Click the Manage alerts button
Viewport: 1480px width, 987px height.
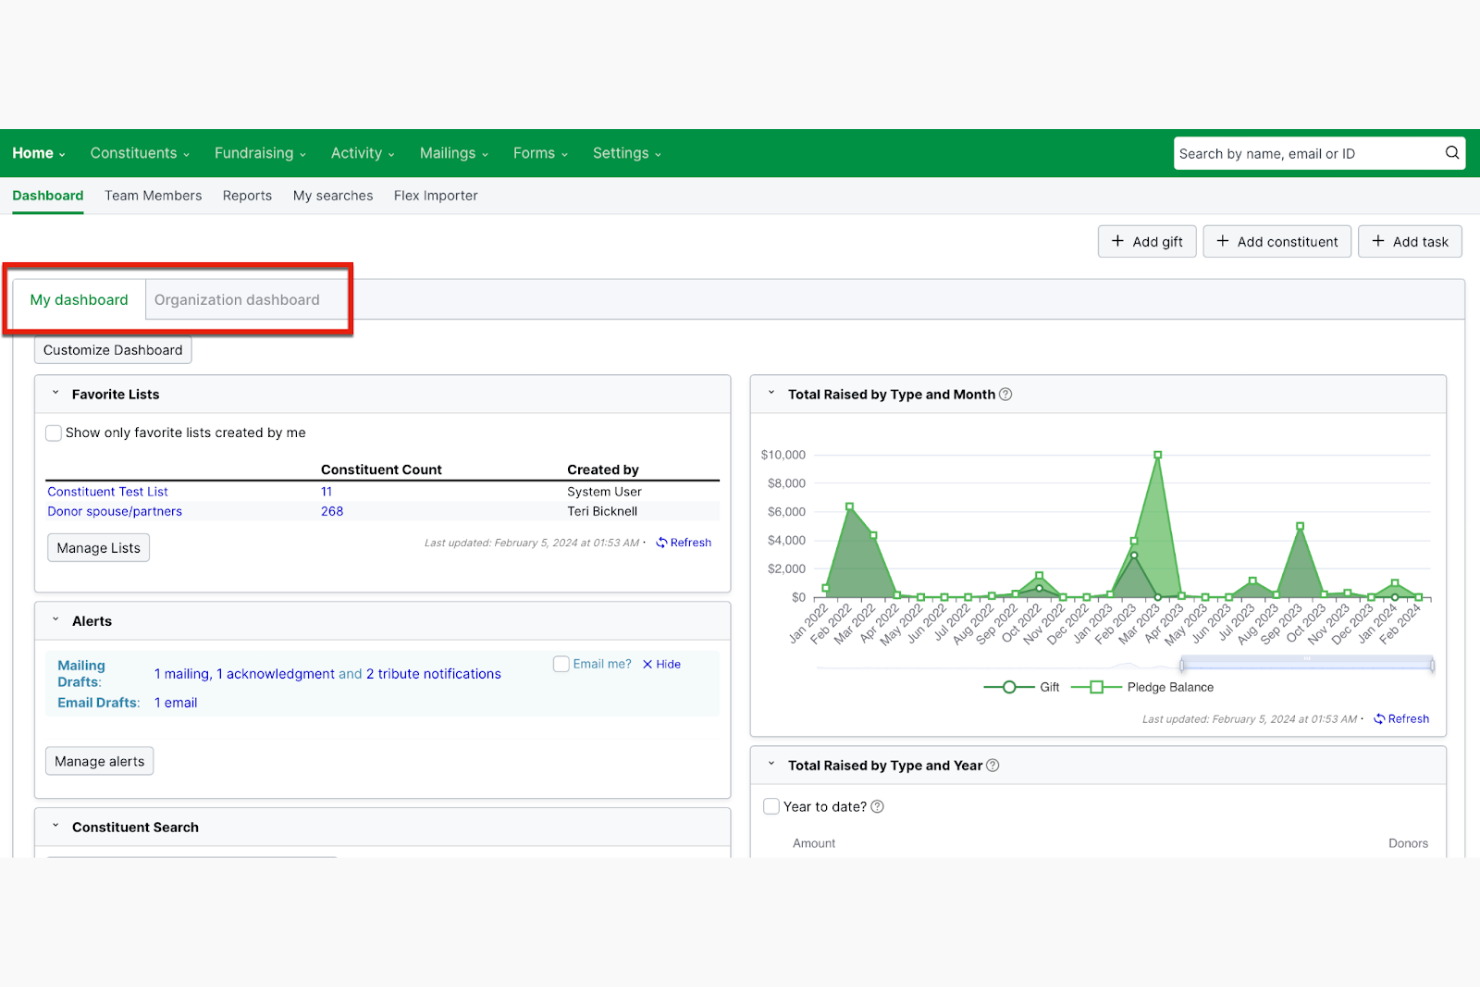pyautogui.click(x=99, y=761)
